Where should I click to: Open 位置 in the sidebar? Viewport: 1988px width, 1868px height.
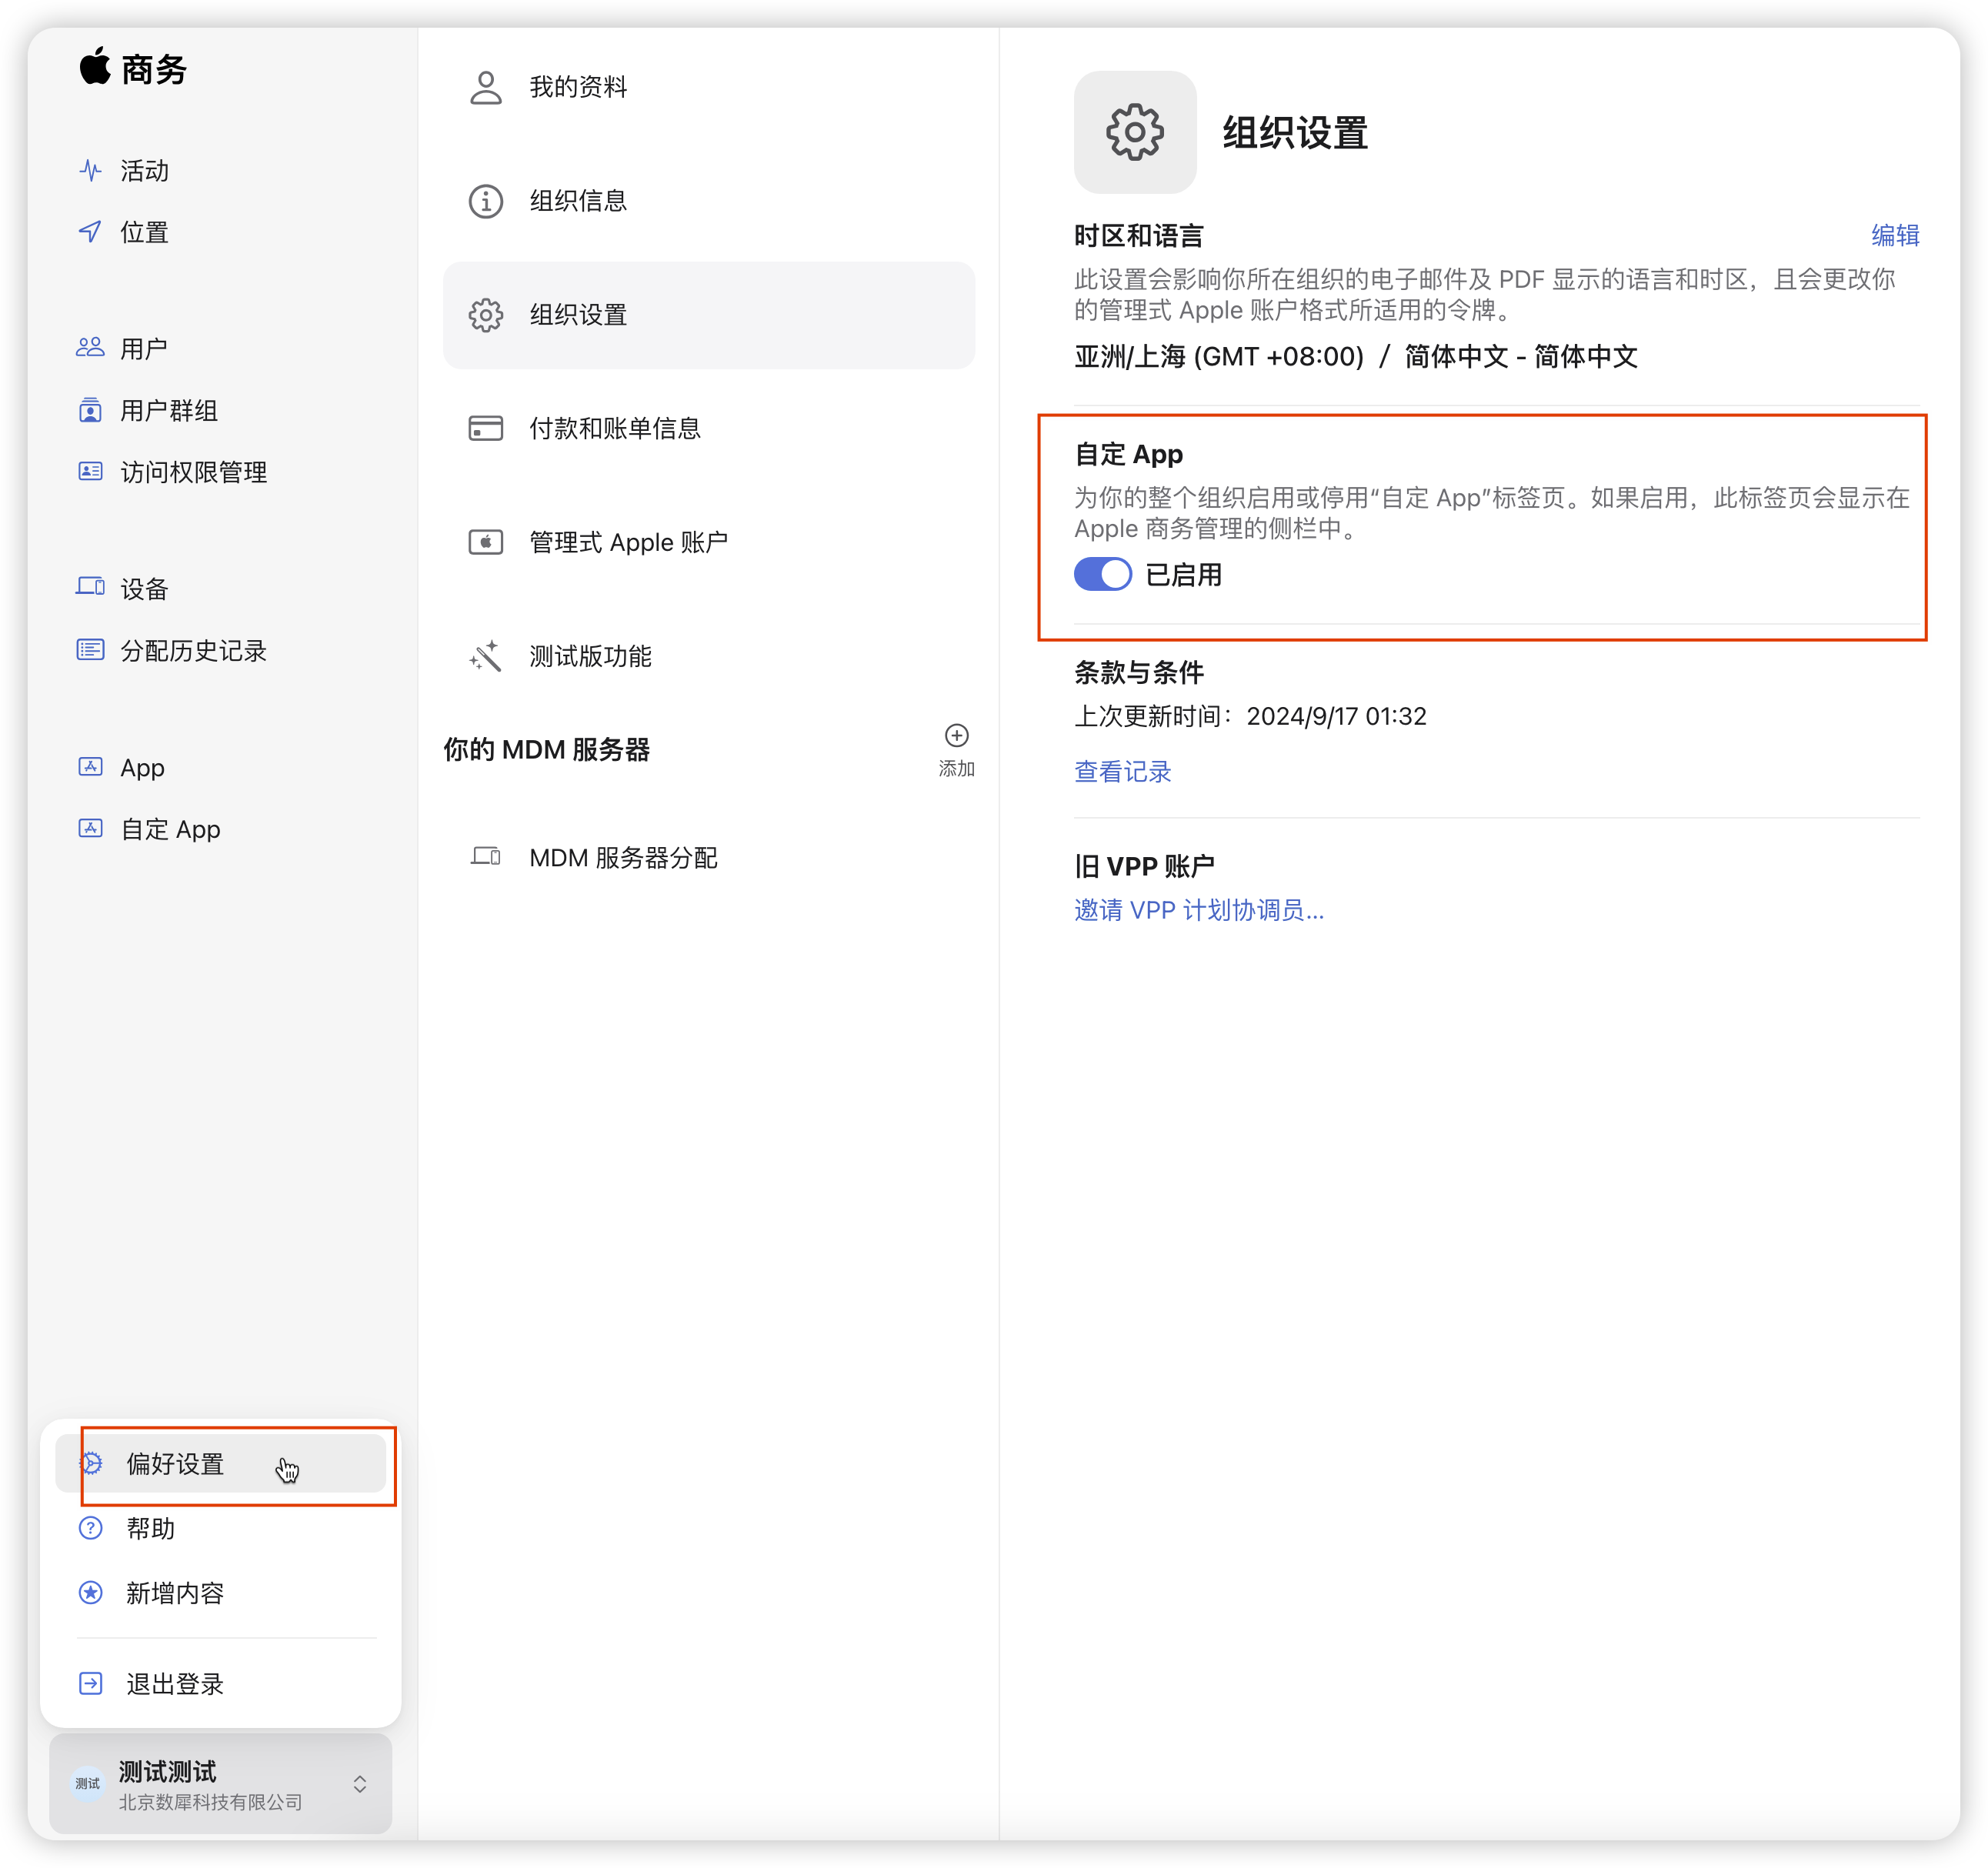coord(145,232)
